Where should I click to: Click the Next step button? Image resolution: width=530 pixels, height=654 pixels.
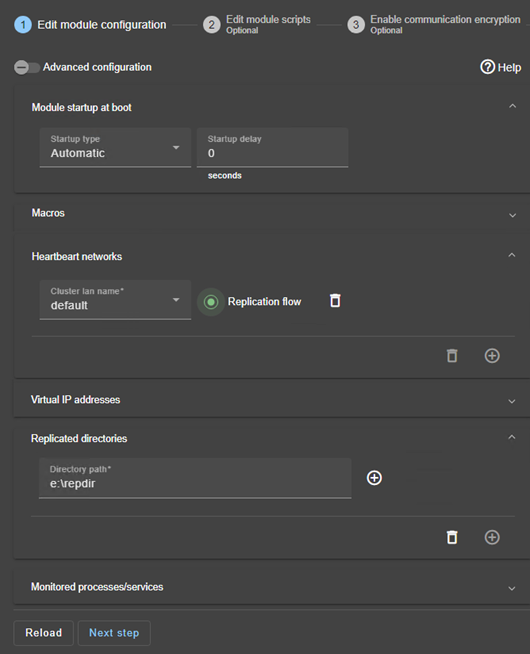(x=114, y=633)
